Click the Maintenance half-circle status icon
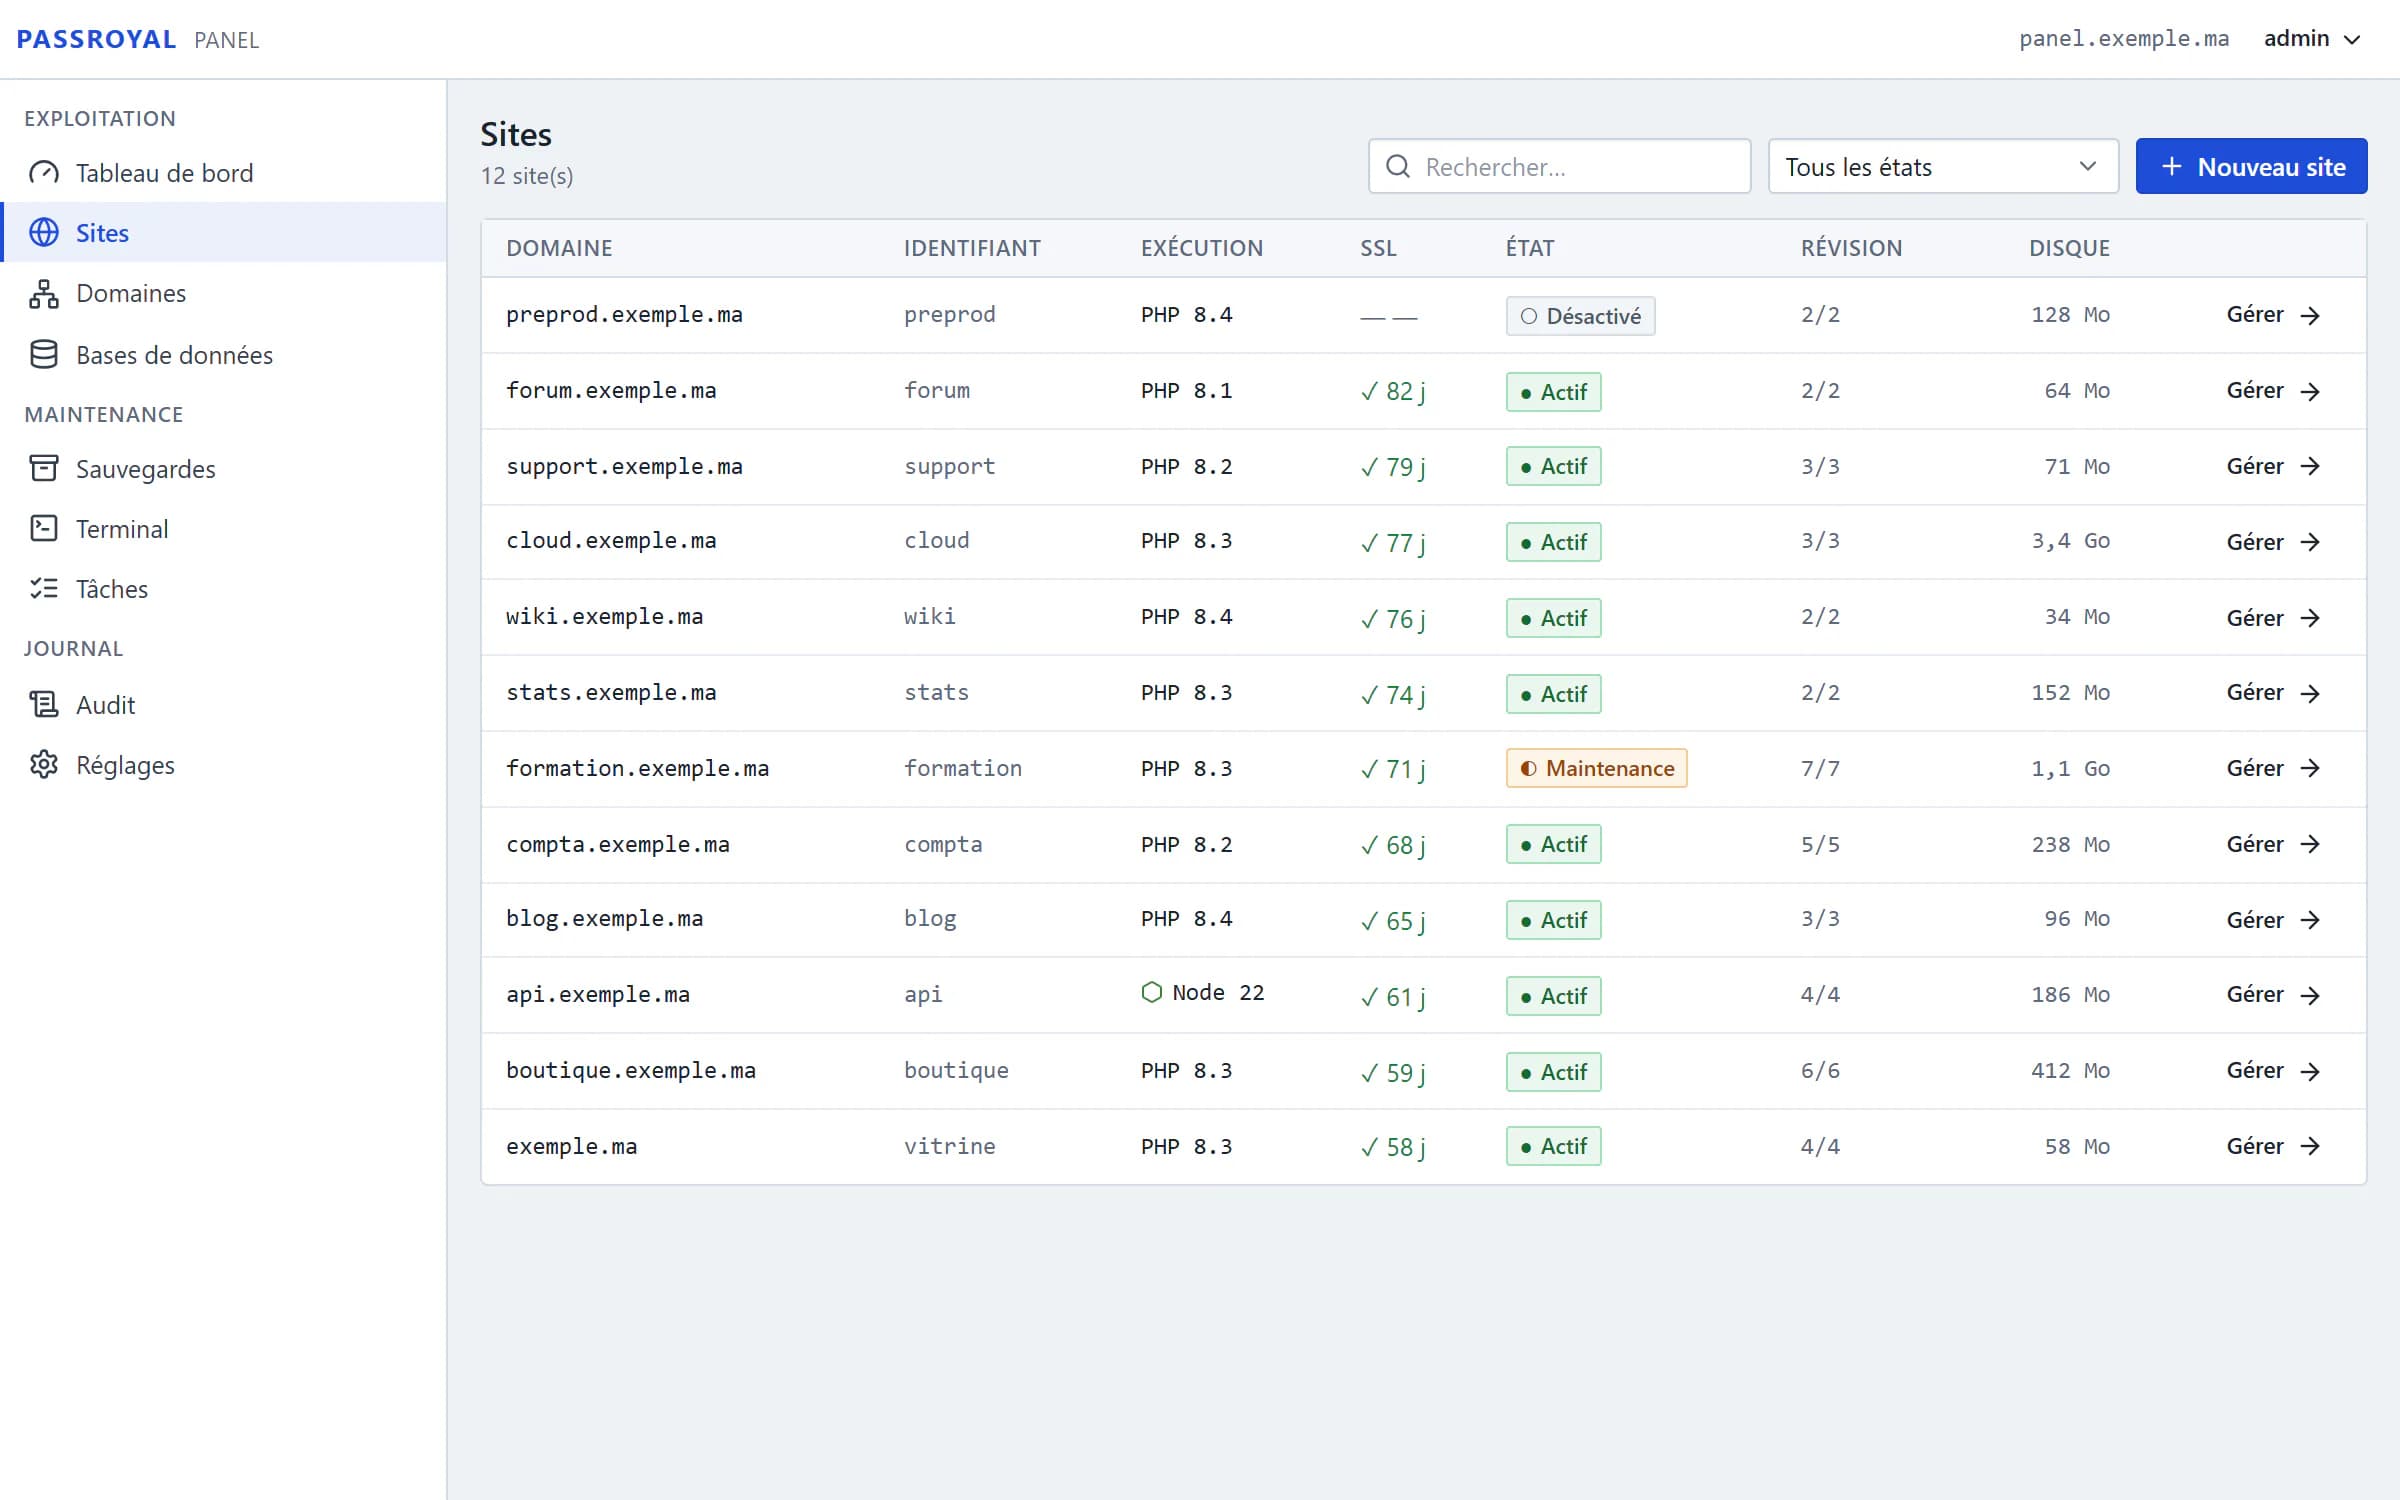The image size is (2400, 1500). pos(1529,769)
